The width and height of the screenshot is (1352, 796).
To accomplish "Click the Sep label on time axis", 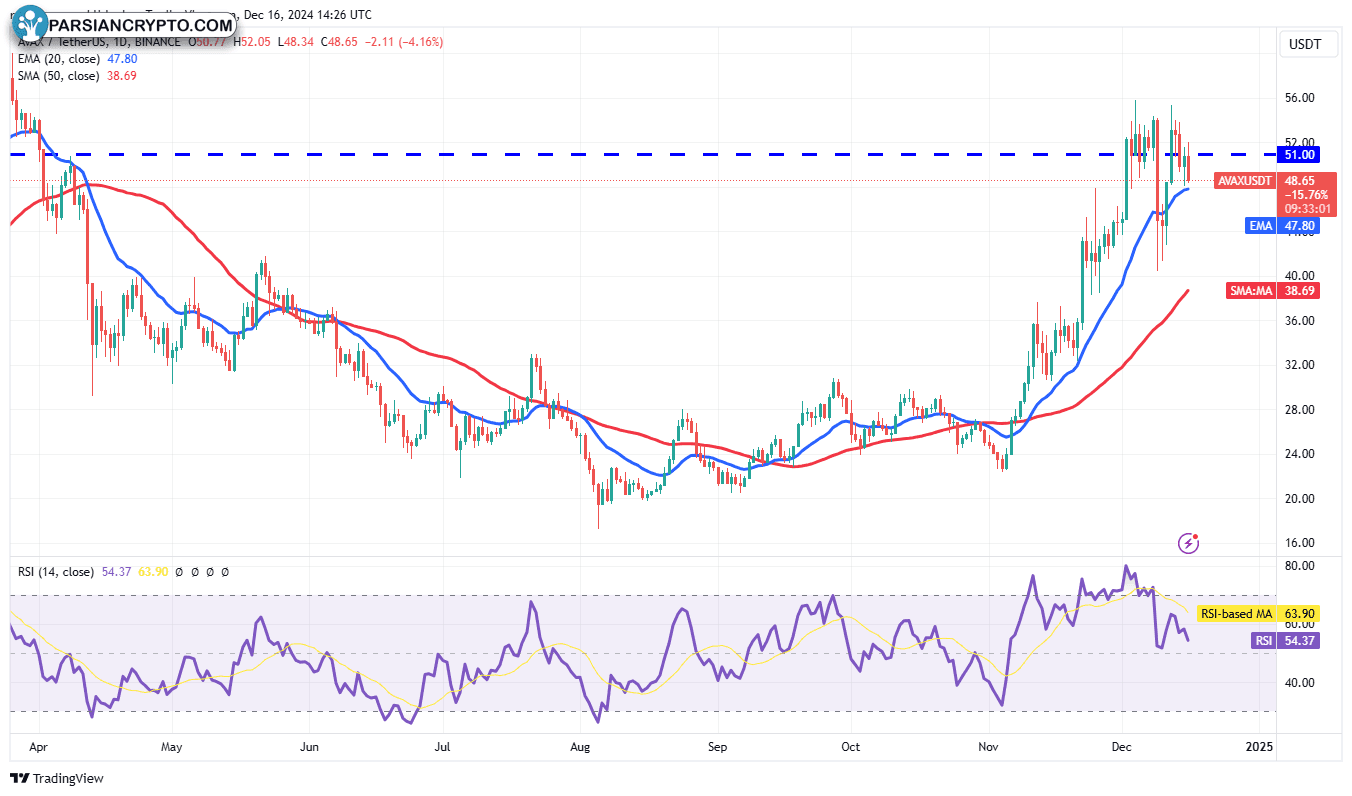I will coord(716,746).
